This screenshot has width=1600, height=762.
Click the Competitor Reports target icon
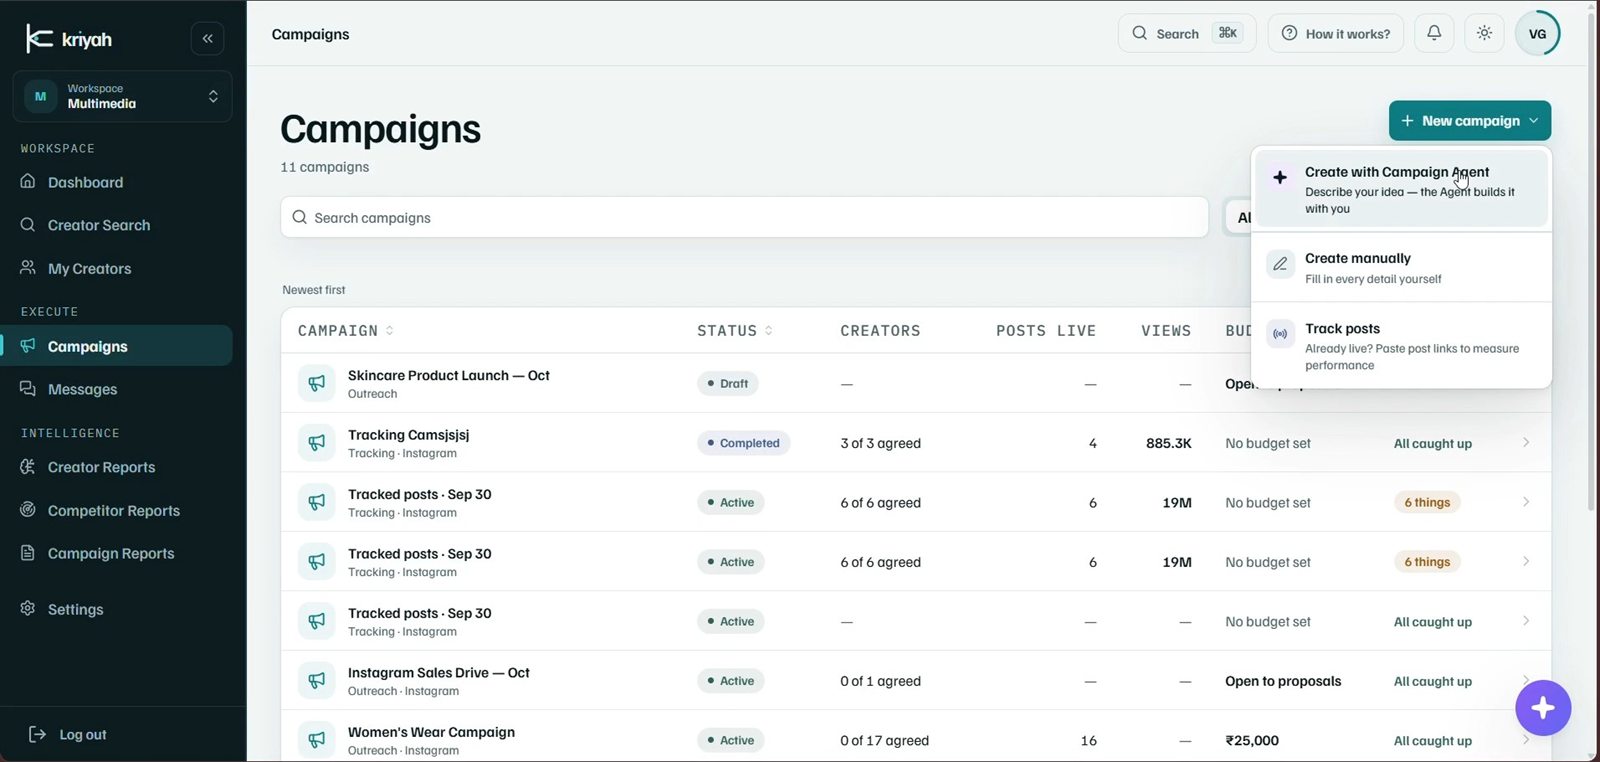[x=28, y=509]
